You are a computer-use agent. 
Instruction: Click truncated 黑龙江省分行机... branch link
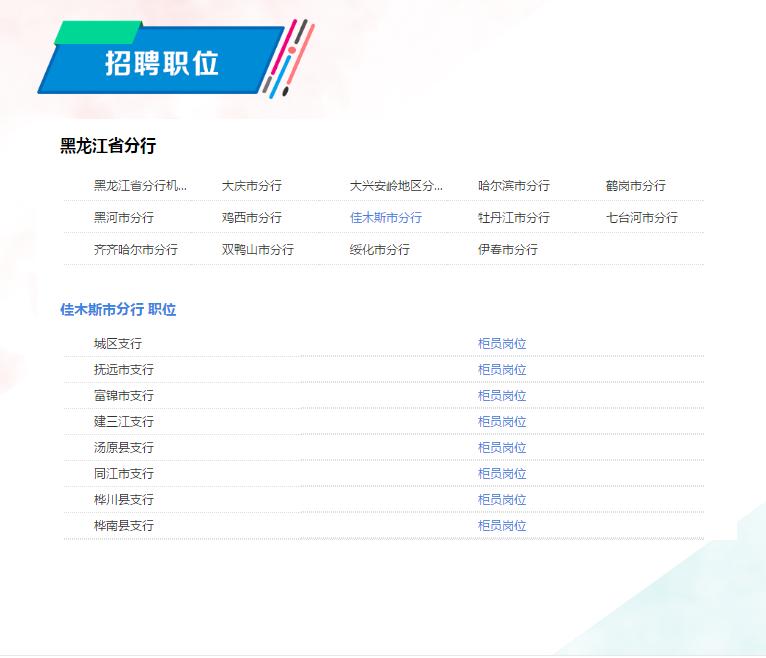click(140, 186)
